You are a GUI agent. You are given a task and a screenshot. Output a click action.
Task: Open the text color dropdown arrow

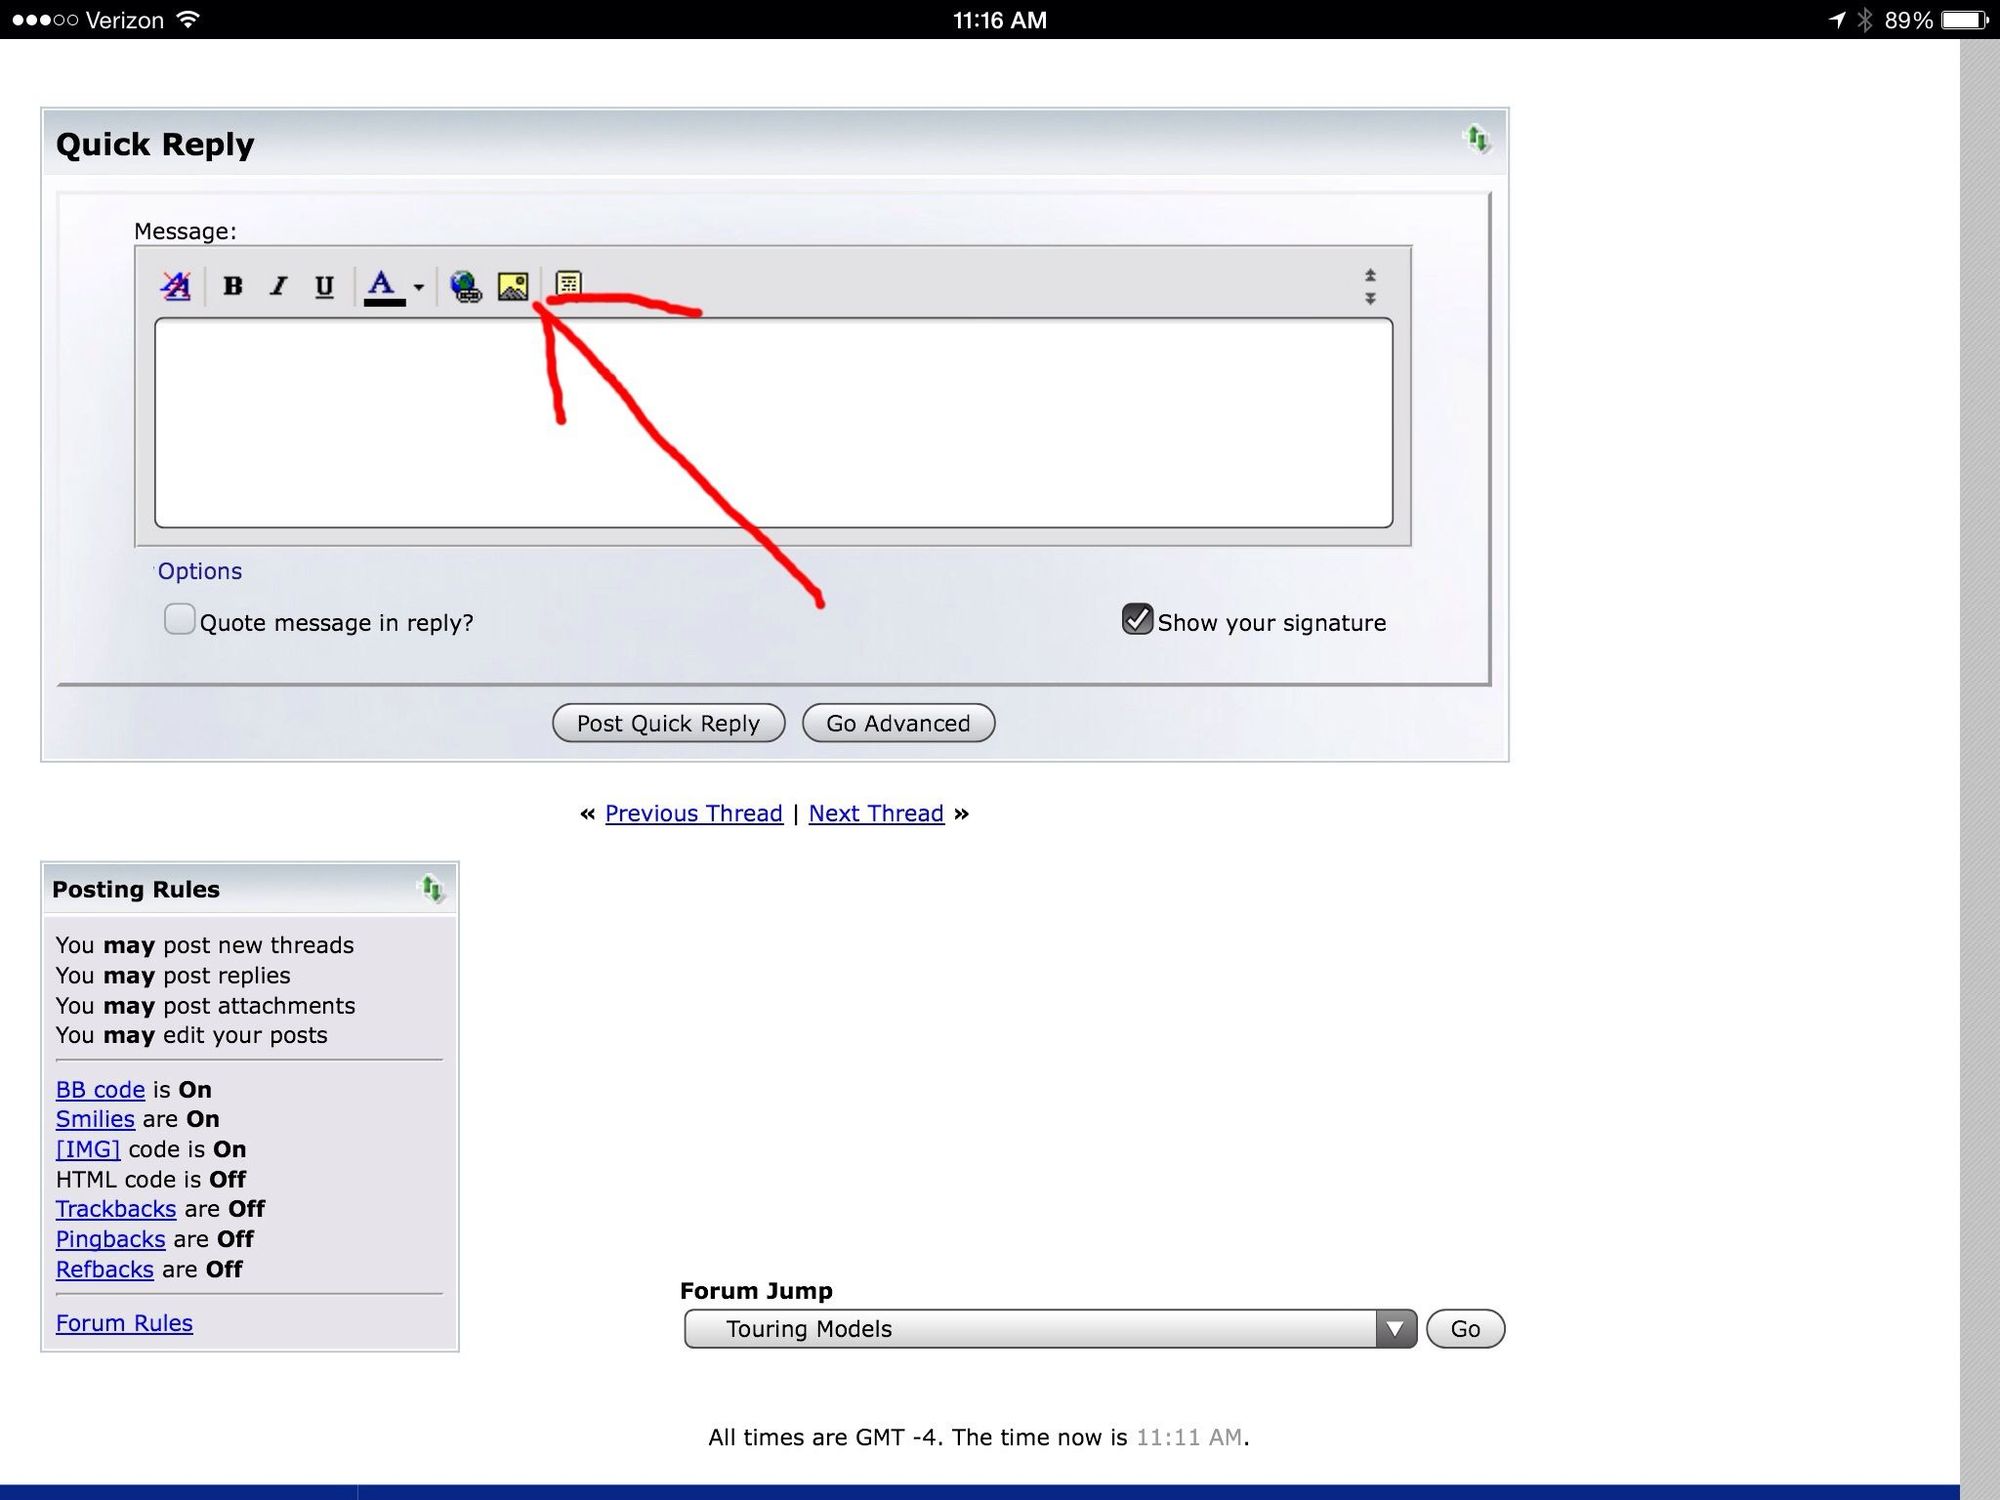(419, 287)
